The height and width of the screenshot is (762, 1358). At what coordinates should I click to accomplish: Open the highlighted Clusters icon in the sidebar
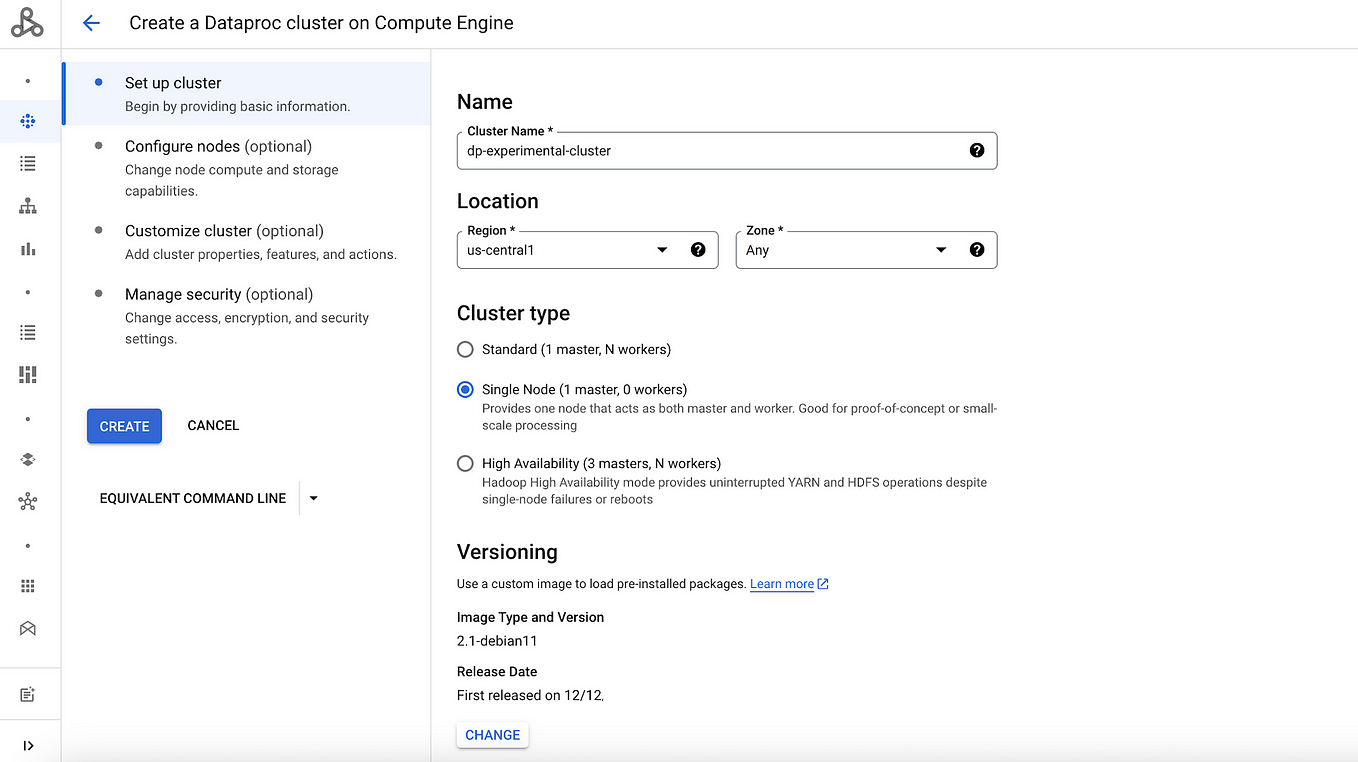tap(28, 122)
